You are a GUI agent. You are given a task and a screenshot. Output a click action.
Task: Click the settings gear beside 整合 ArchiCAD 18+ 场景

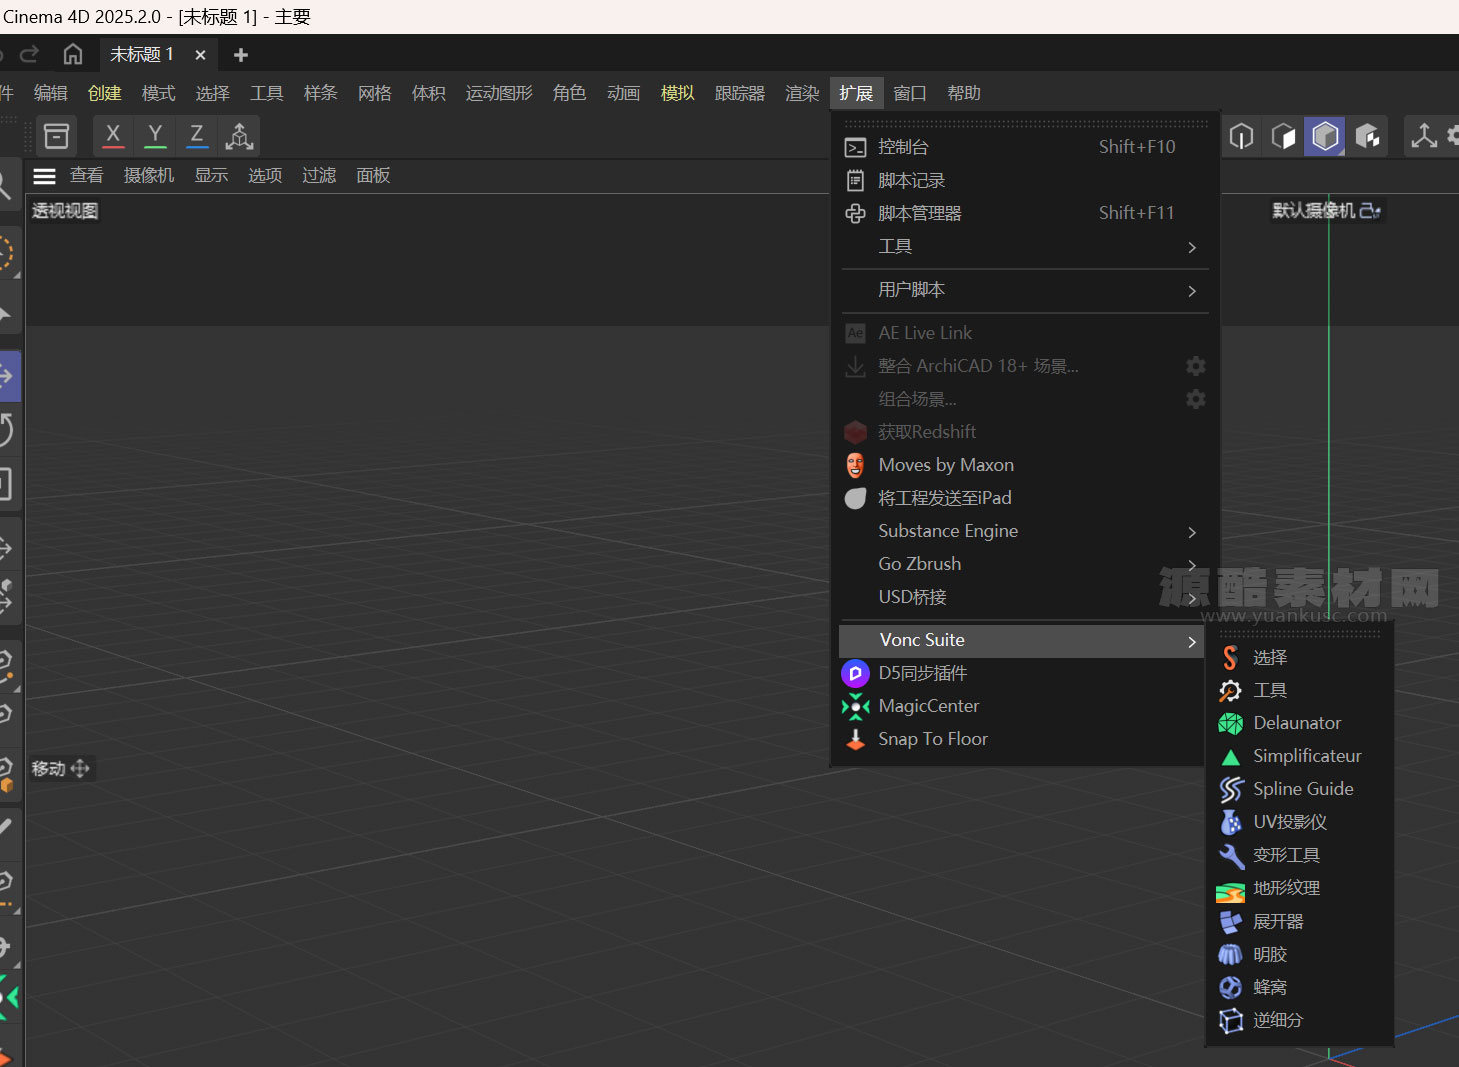click(x=1196, y=366)
